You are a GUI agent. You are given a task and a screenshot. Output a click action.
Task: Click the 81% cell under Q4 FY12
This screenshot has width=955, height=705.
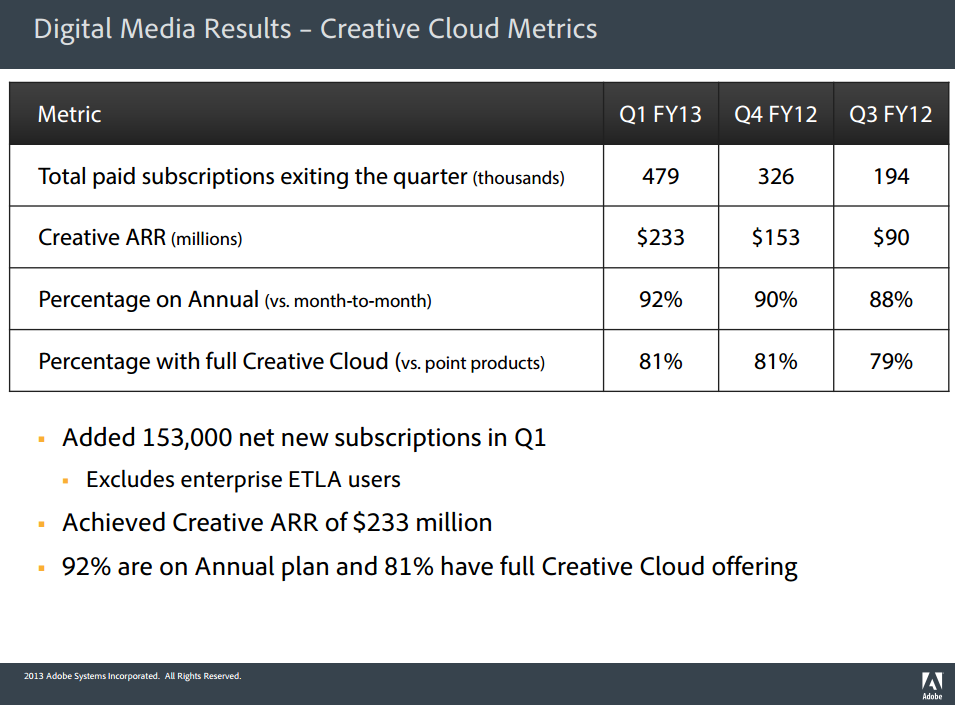[775, 362]
